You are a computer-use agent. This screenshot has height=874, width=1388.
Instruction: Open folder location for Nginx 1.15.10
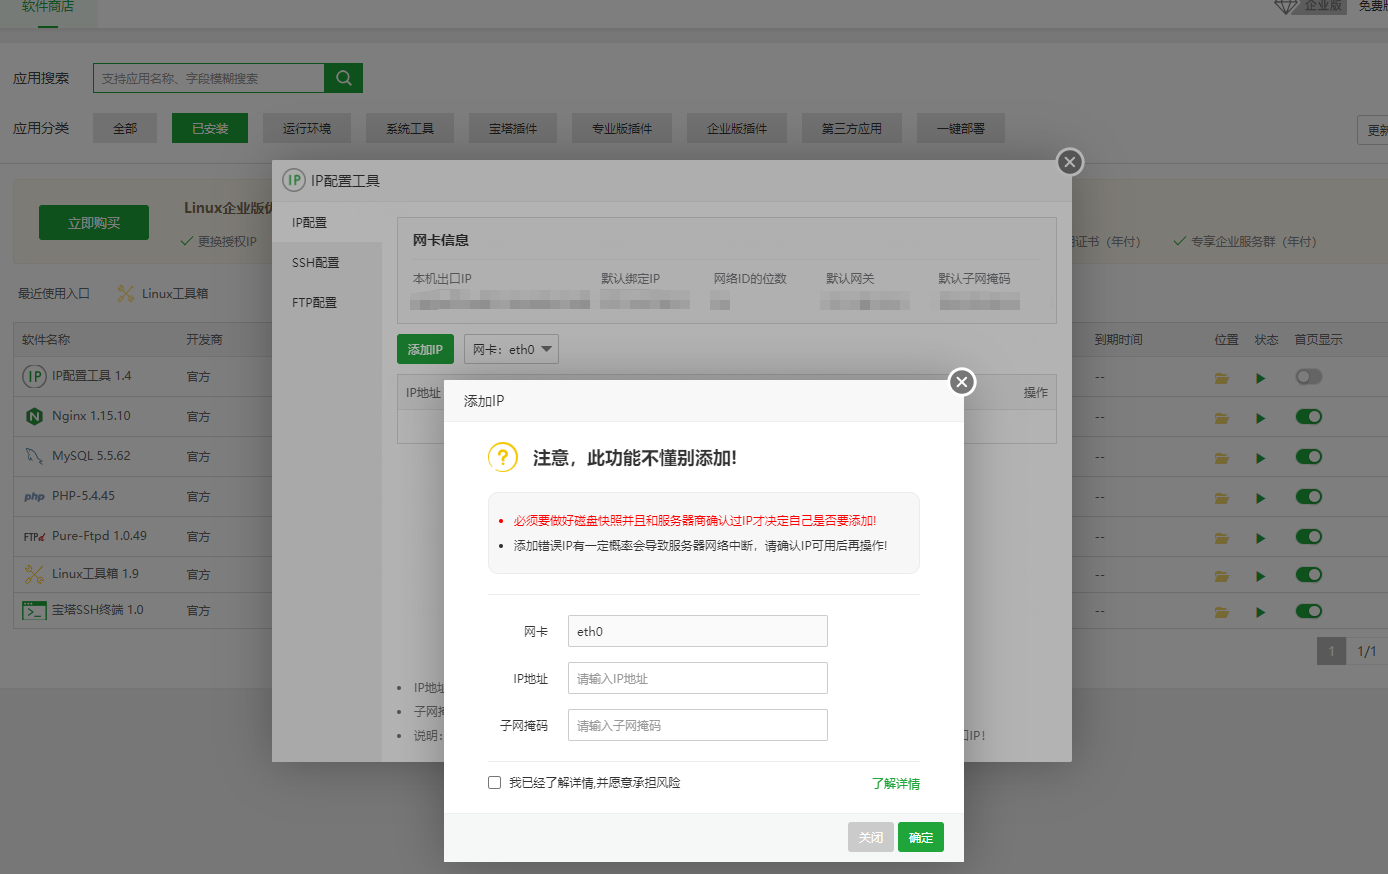point(1221,417)
